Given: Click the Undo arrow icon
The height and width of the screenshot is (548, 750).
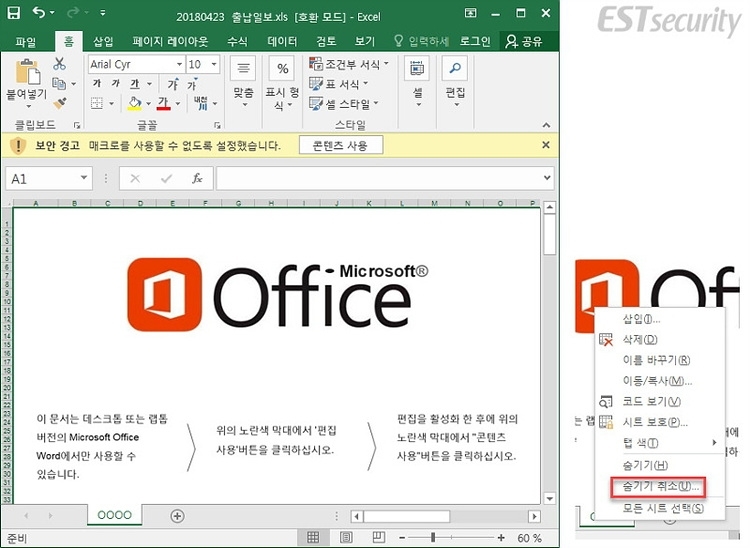Looking at the screenshot, I should [39, 13].
